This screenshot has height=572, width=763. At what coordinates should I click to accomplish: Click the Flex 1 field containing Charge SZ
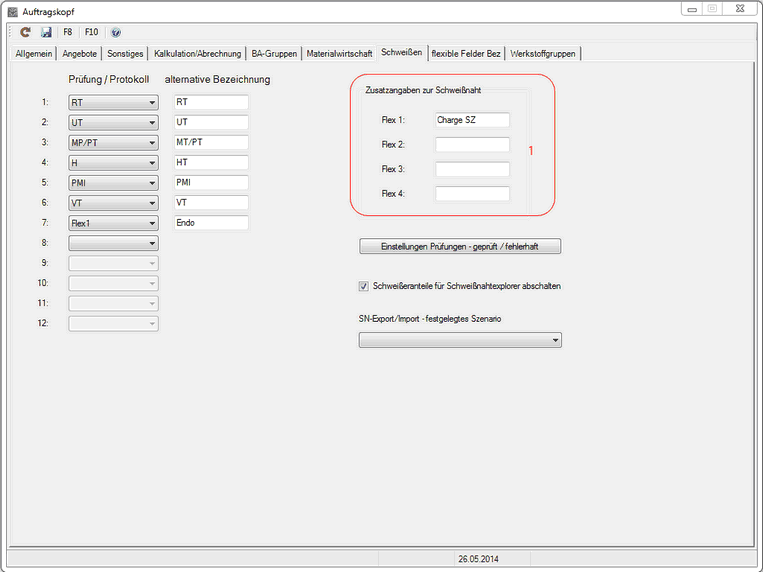coord(472,120)
